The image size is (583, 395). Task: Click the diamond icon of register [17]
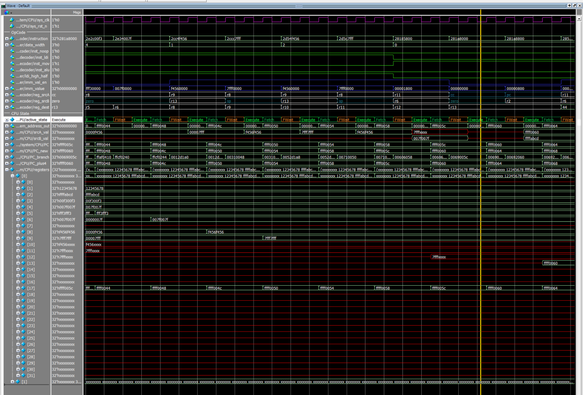pyautogui.click(x=23, y=288)
